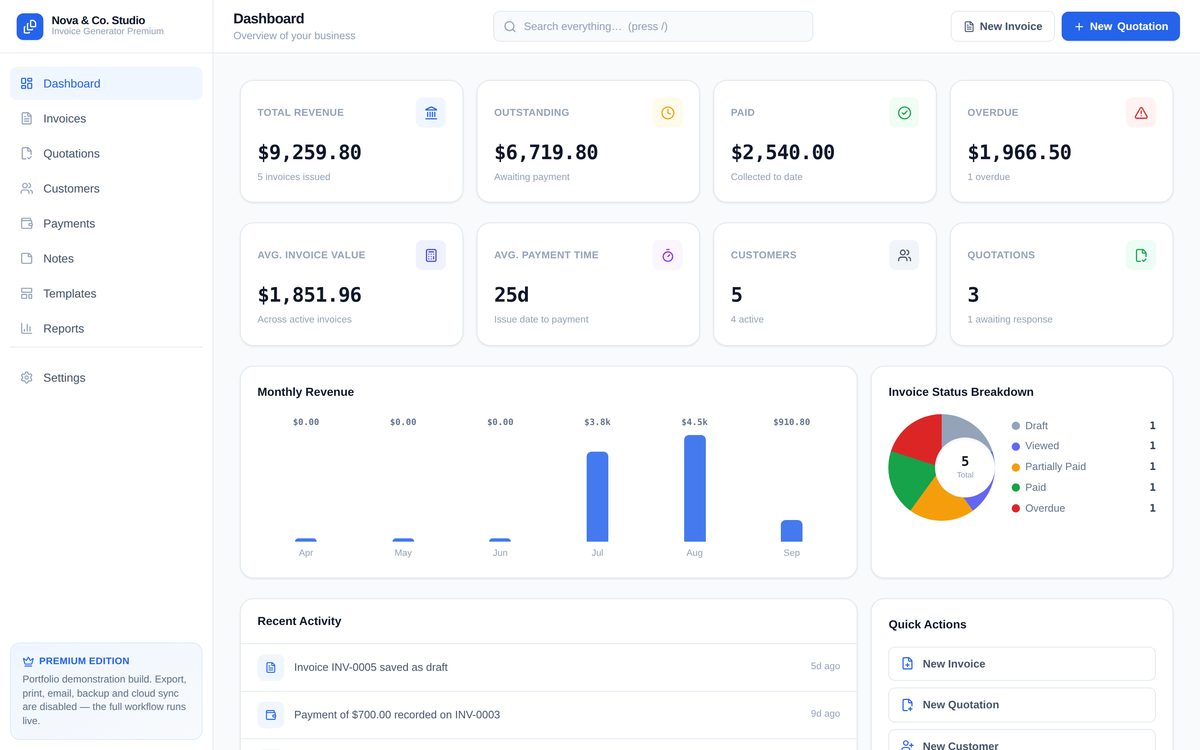Click the Notes icon in sidebar
Screen dimensions: 1200x750
(x=27, y=259)
